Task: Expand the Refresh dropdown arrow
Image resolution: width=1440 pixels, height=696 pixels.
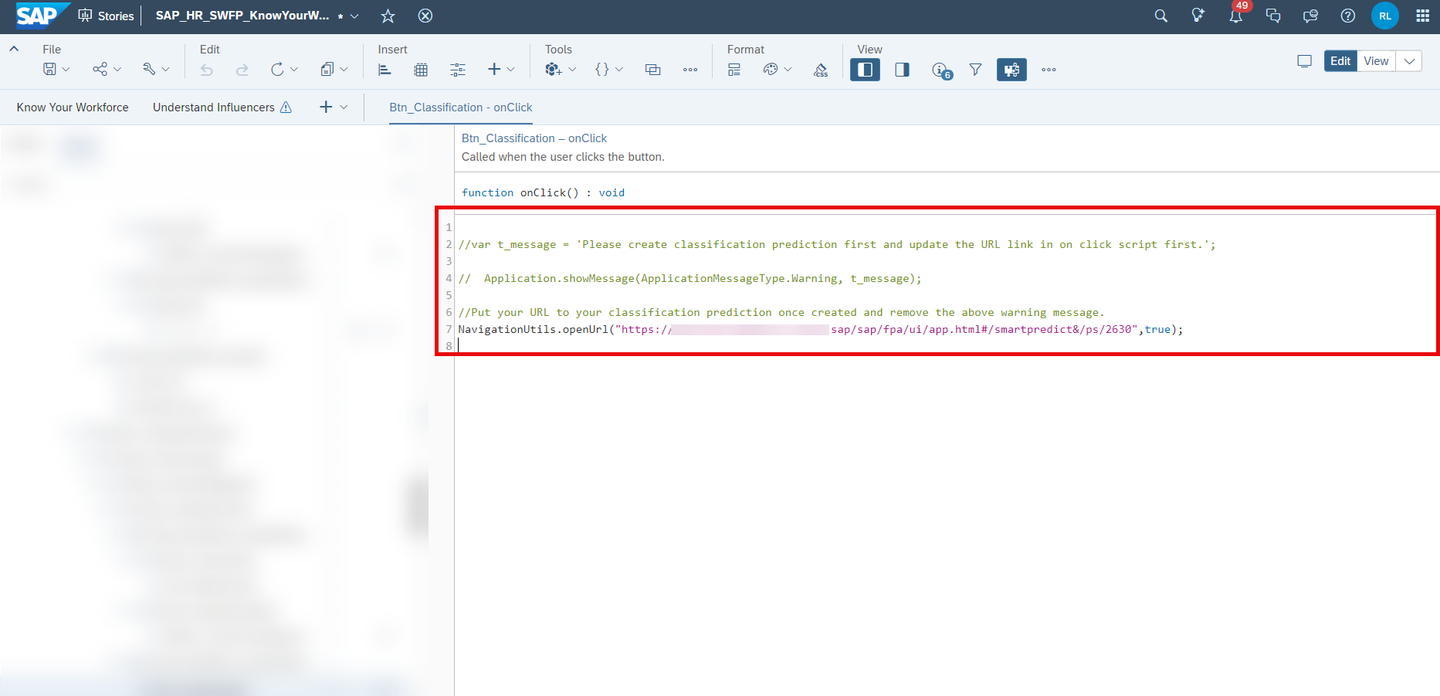Action: 294,70
